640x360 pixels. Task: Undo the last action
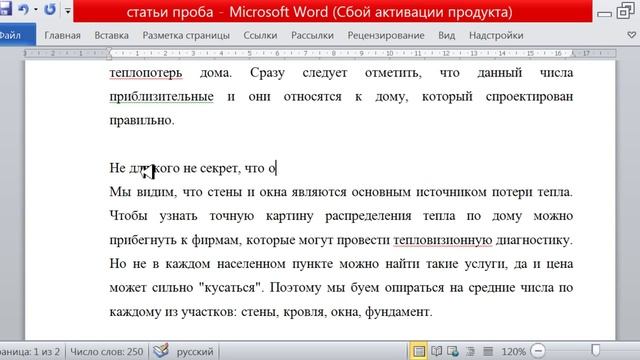(x=23, y=9)
